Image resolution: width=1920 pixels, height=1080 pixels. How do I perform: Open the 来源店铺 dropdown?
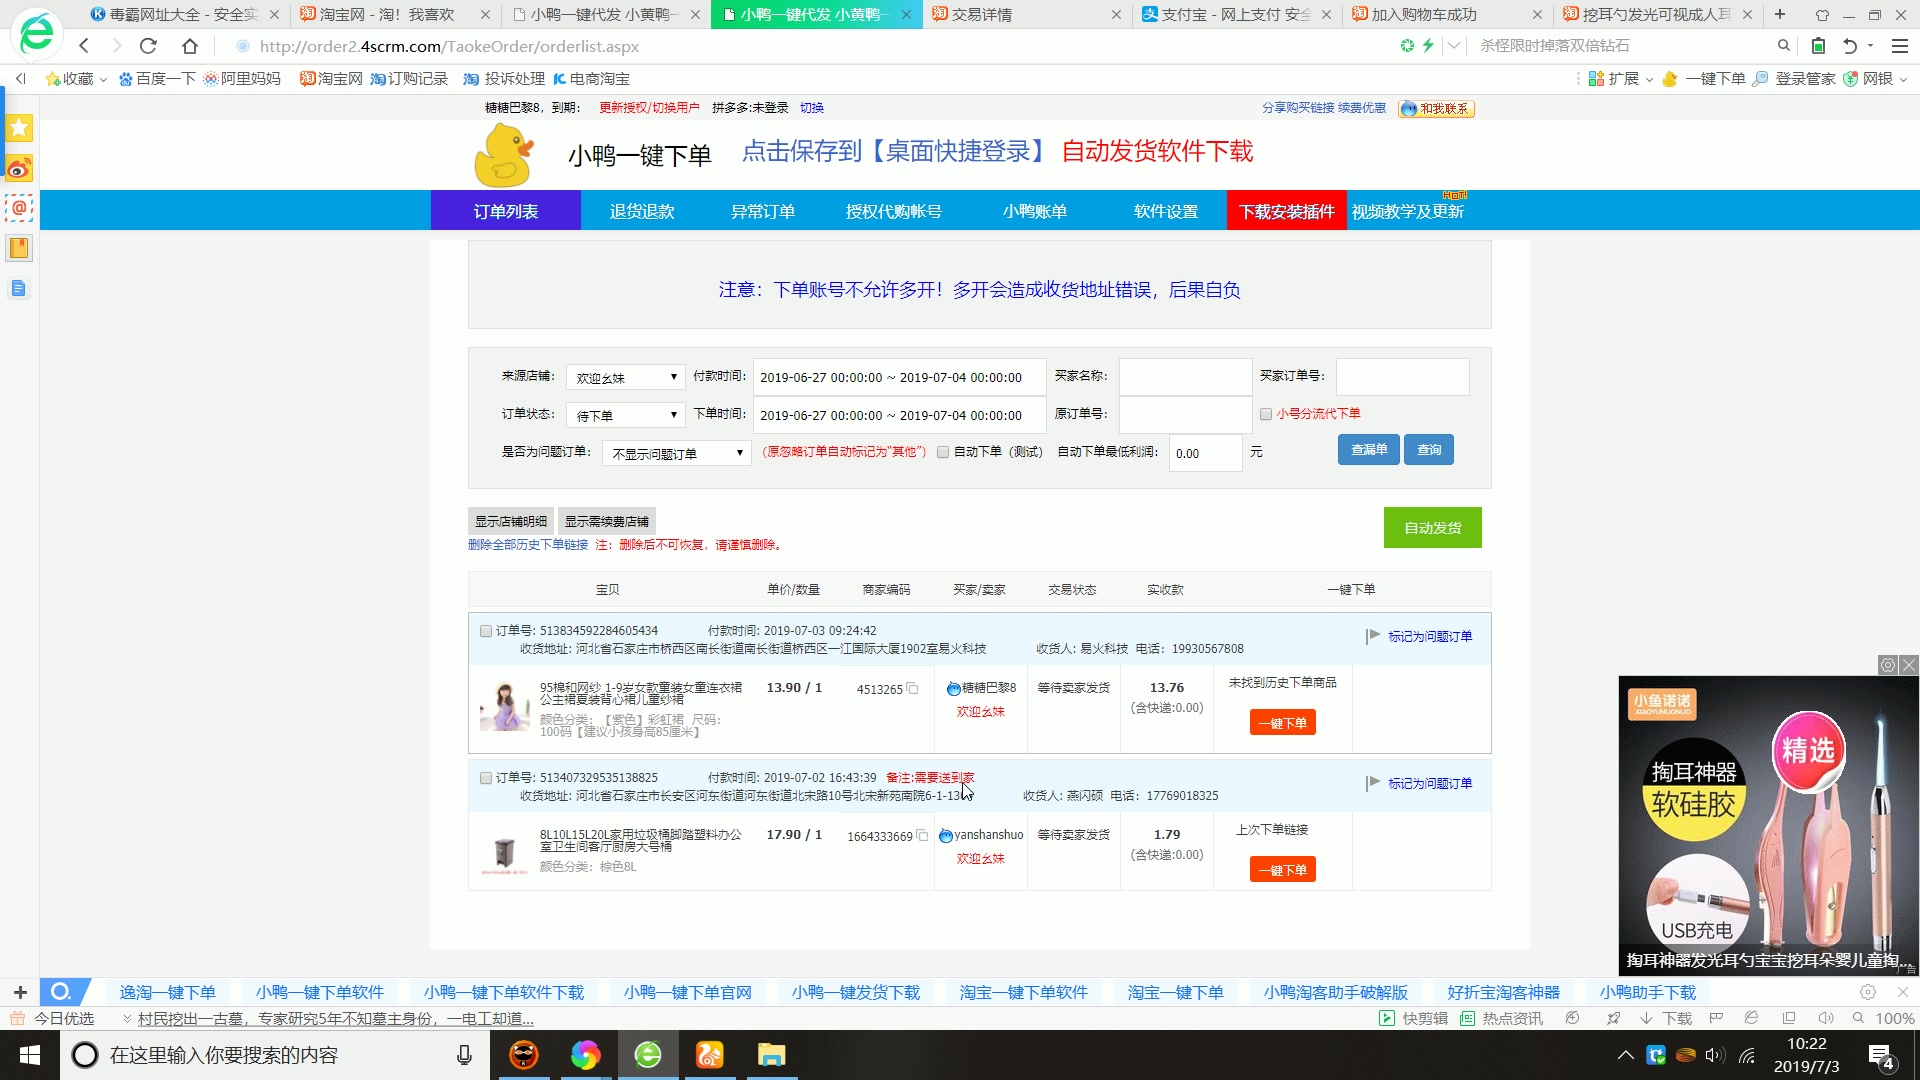pos(625,377)
